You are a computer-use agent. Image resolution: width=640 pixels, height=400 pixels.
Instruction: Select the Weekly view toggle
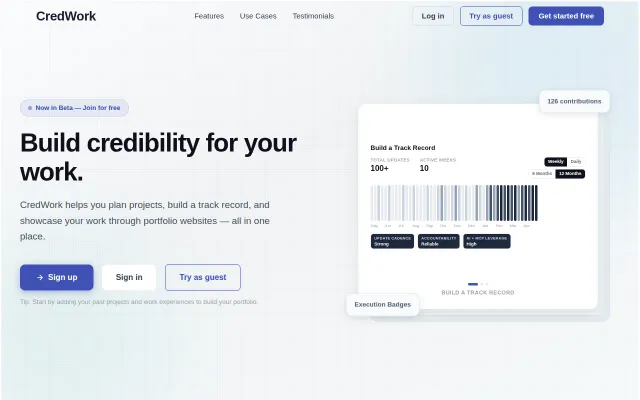click(555, 162)
